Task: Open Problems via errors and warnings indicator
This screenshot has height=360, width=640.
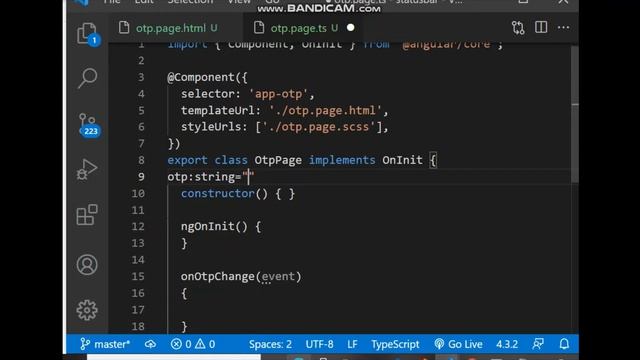Action: pos(193,344)
